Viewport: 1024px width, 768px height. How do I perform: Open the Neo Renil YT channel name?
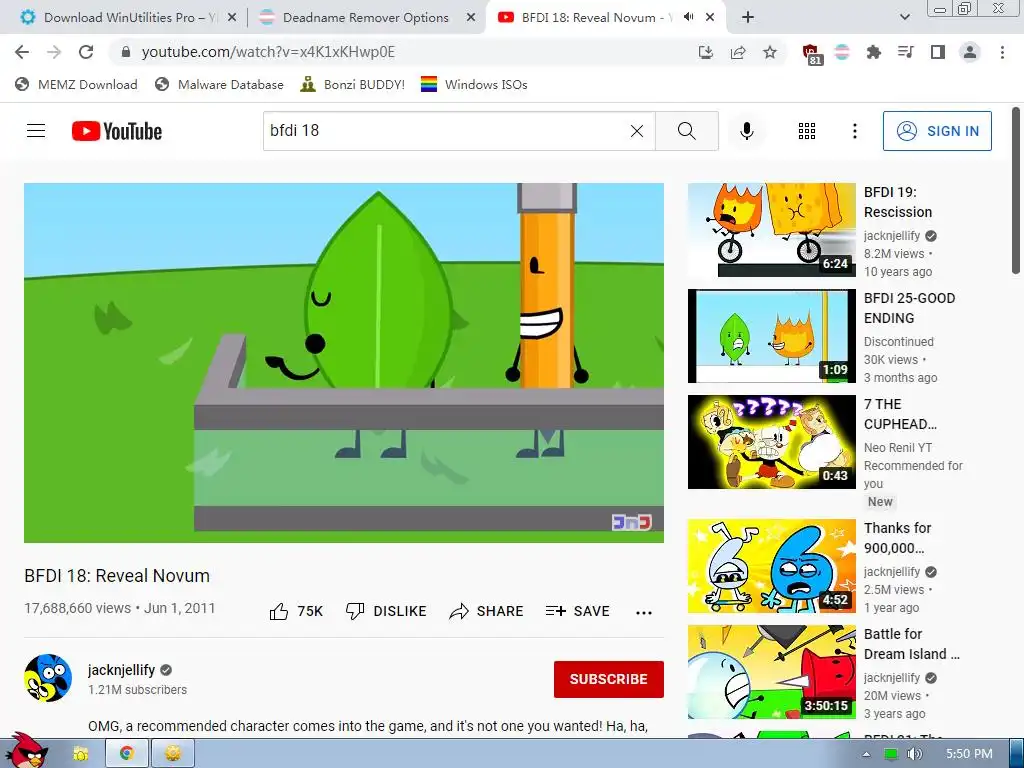897,447
